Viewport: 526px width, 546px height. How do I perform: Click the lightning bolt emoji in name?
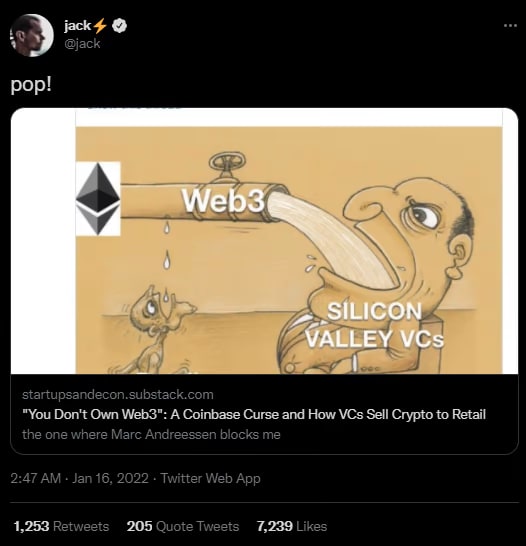point(100,26)
